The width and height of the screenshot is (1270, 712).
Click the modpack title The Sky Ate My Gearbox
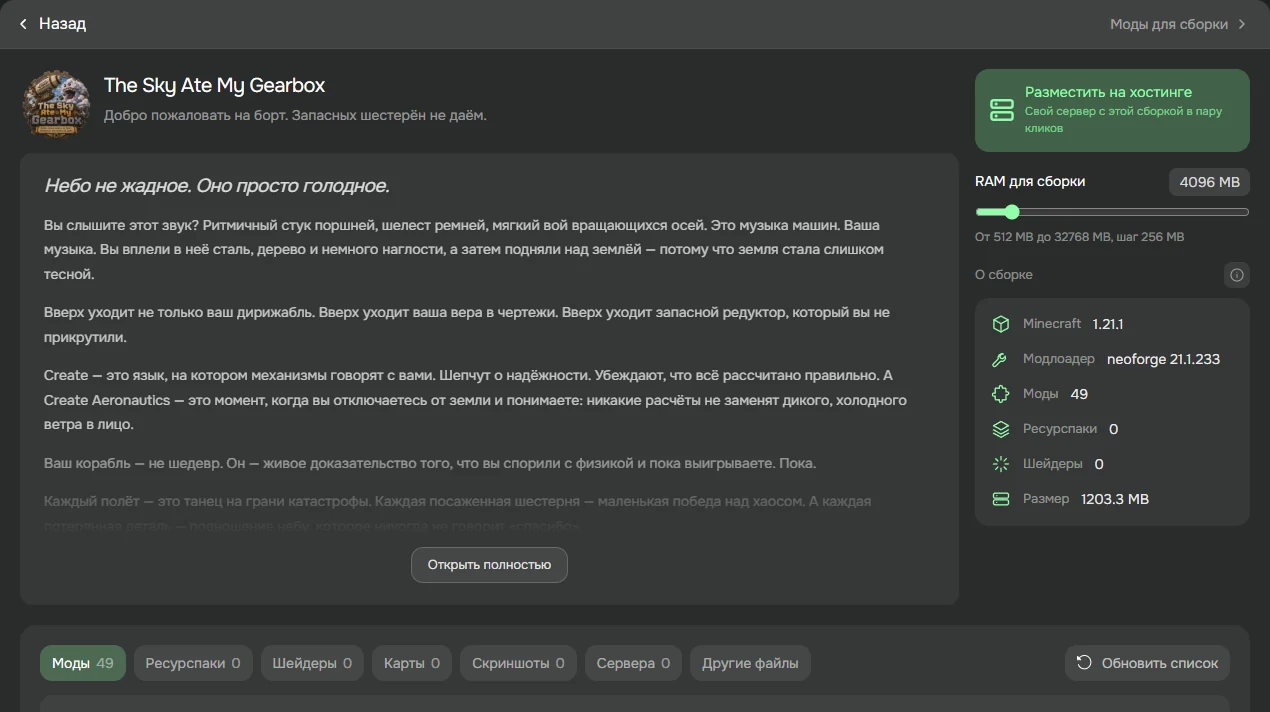tap(214, 86)
